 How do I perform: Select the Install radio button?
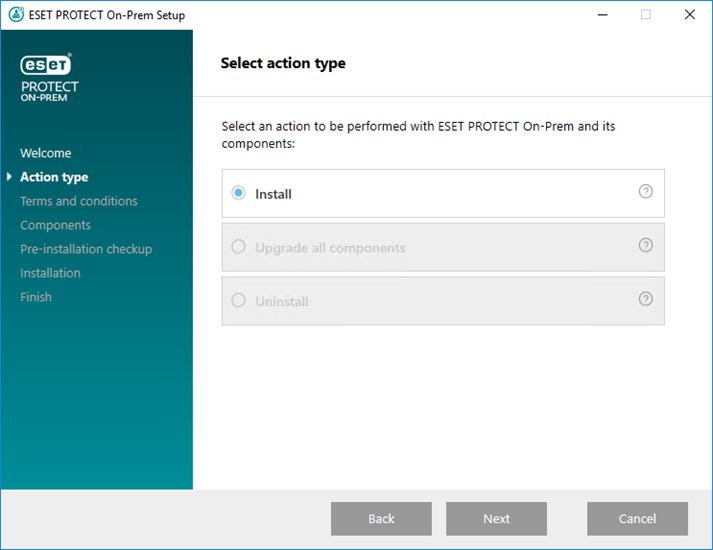pos(238,193)
